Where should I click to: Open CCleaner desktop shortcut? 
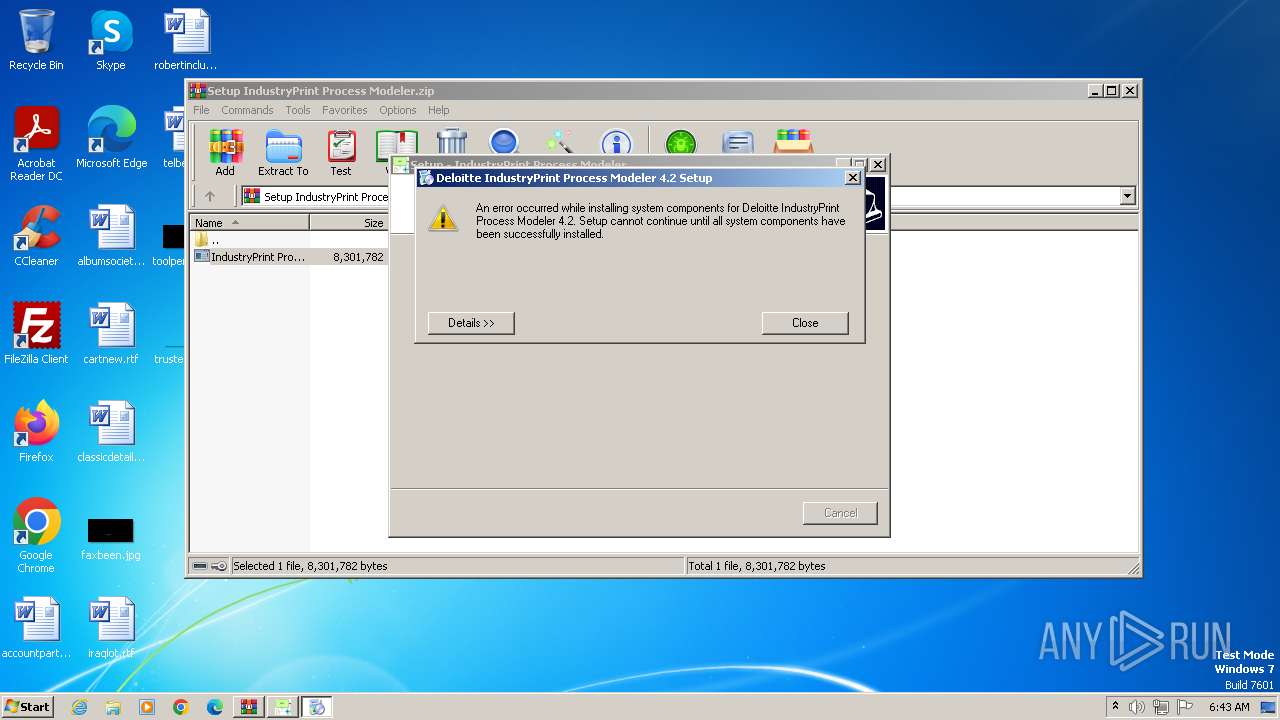click(36, 236)
